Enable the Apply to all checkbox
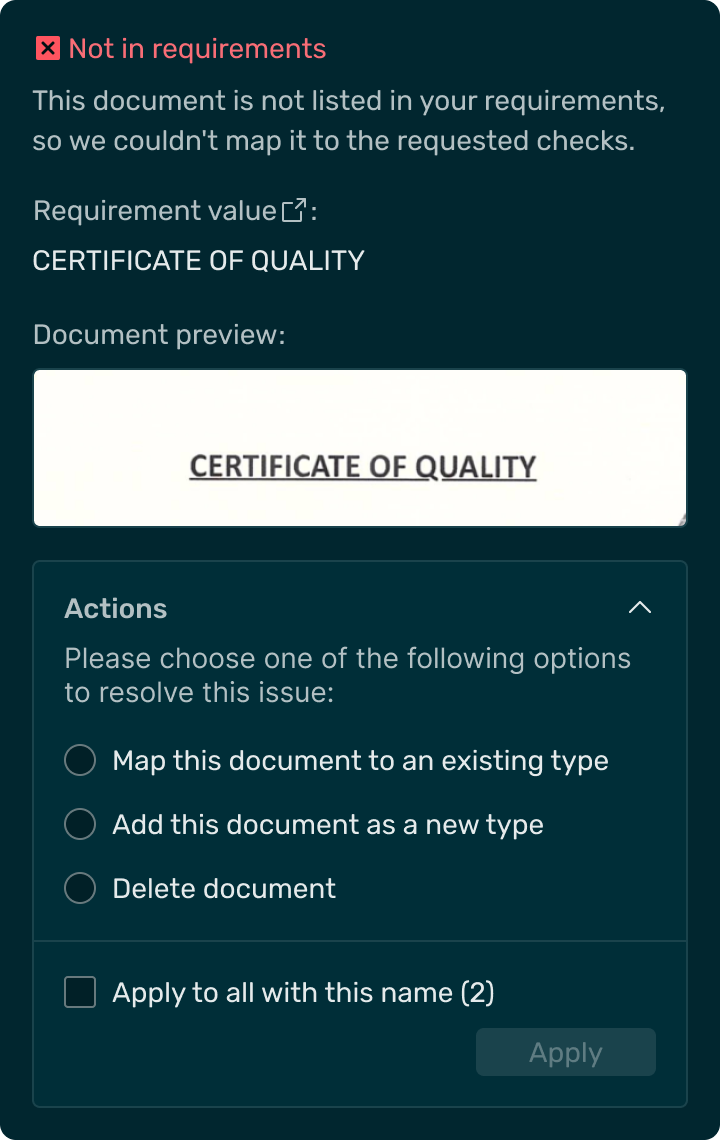The image size is (720, 1140). click(80, 992)
